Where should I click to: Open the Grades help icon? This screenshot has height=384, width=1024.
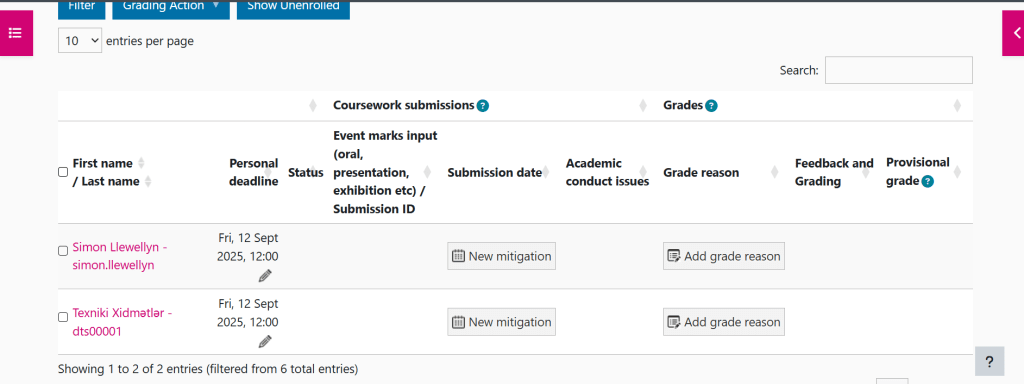(711, 105)
